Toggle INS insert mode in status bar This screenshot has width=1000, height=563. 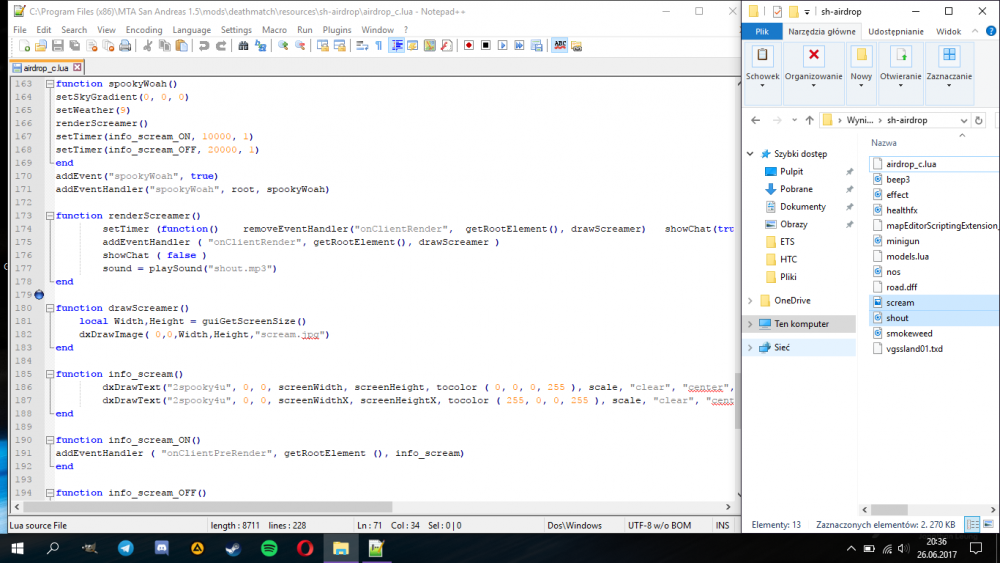(x=721, y=525)
